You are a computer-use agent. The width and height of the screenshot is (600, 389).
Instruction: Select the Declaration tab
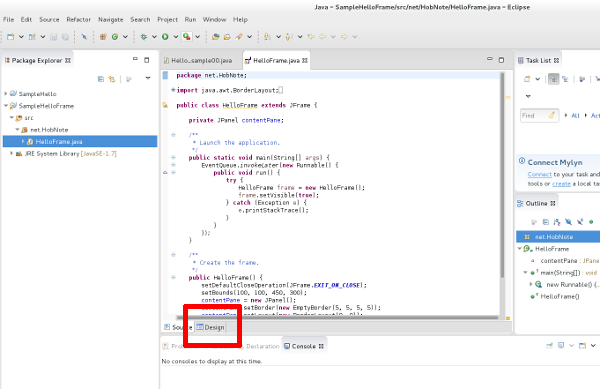click(262, 346)
